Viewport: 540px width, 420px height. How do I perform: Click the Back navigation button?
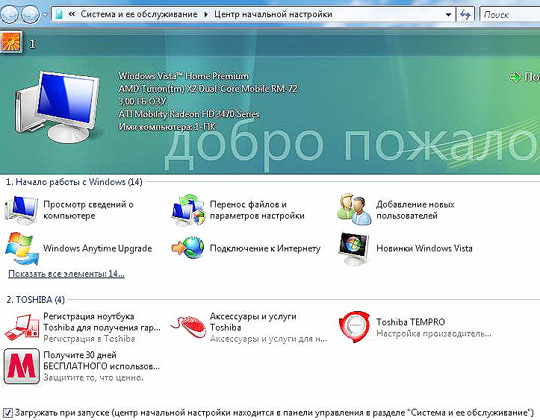coord(9,14)
